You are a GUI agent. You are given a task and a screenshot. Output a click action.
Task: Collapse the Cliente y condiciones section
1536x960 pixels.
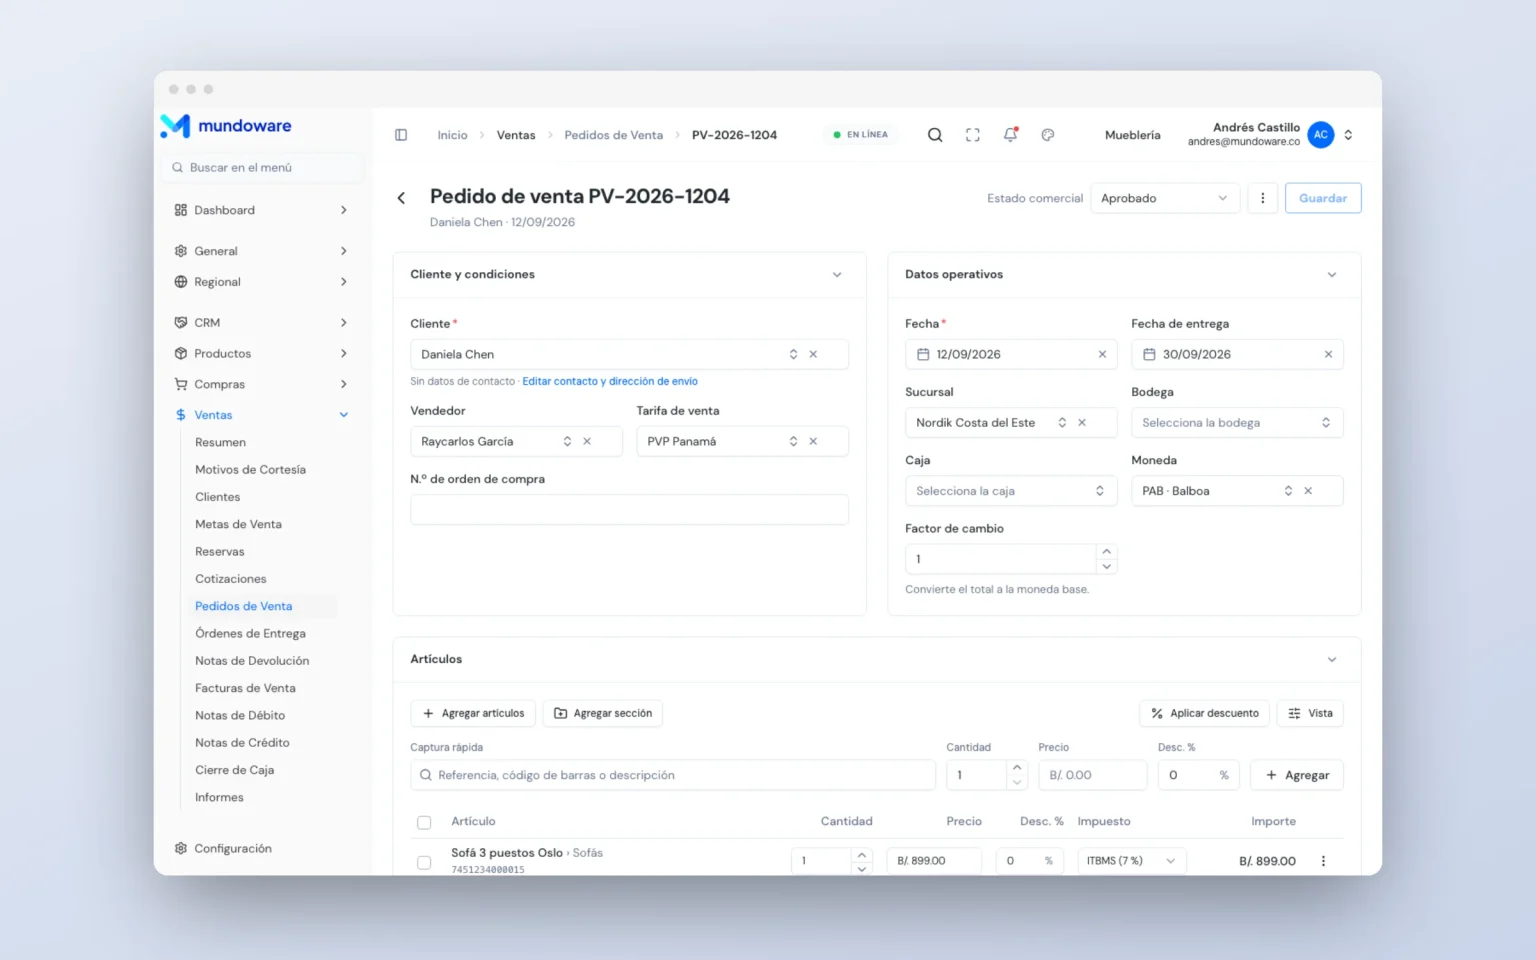point(837,275)
